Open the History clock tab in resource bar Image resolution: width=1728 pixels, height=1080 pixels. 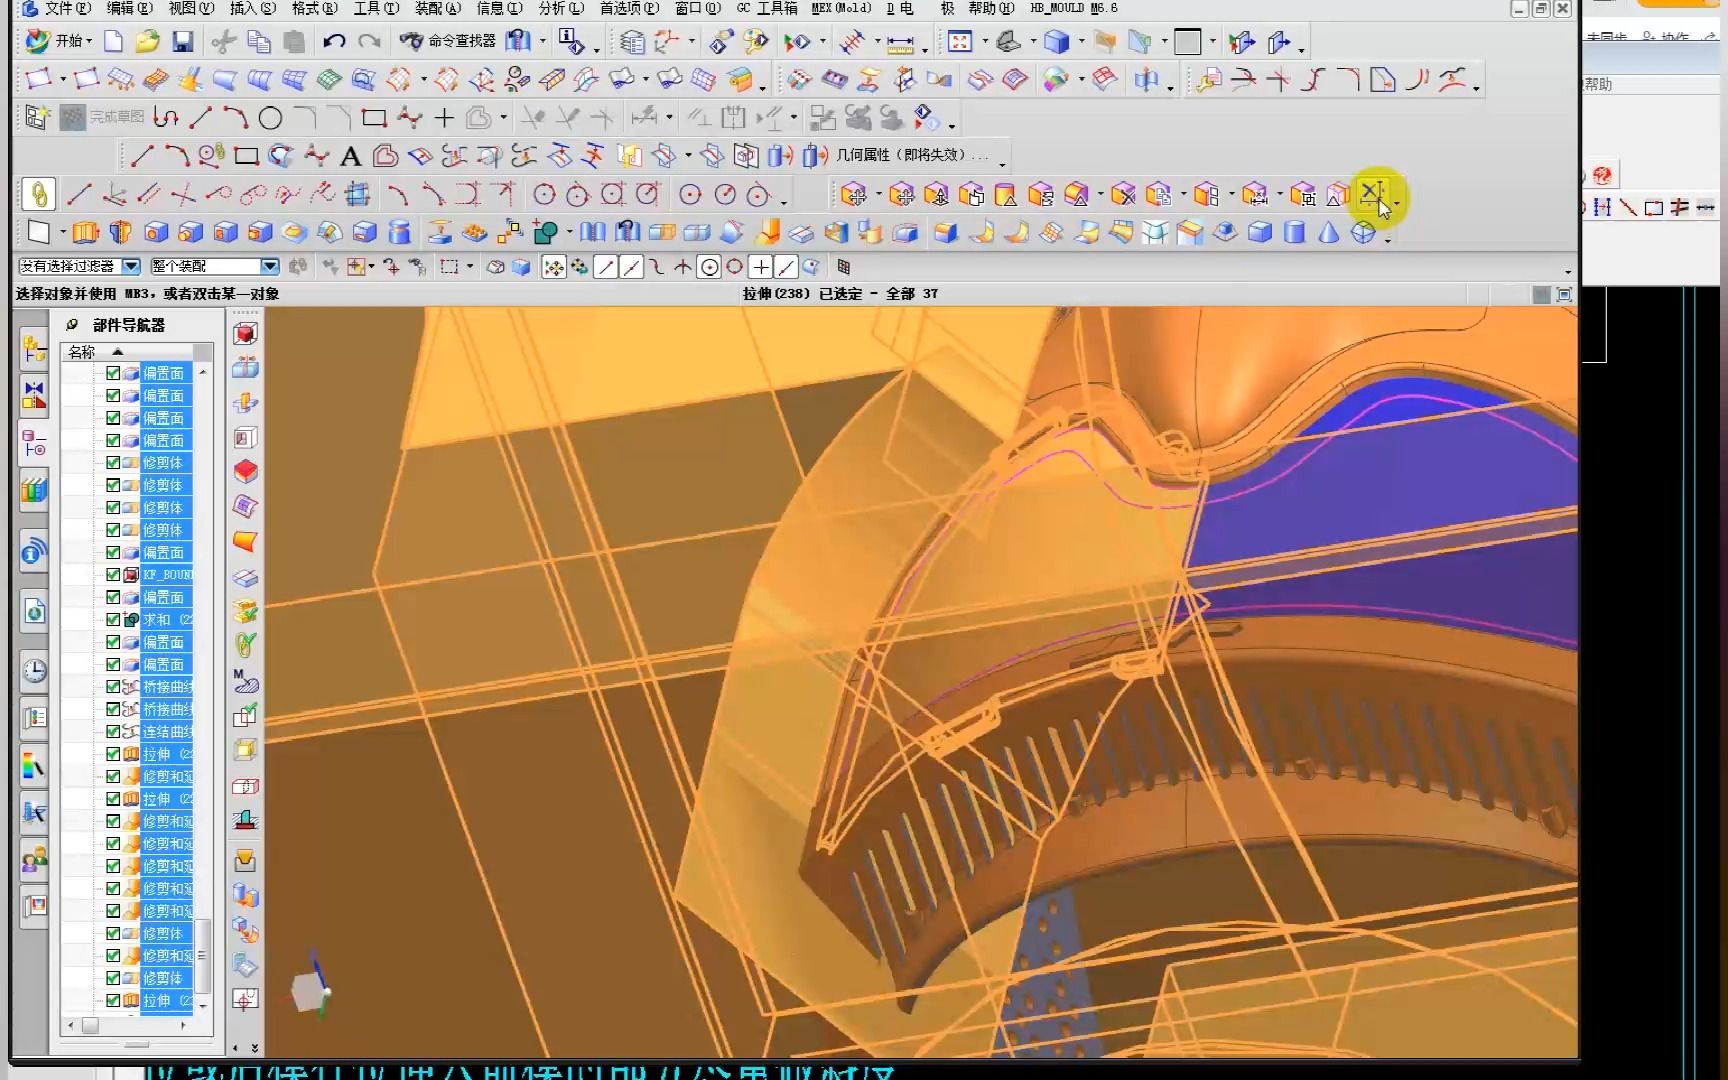click(x=34, y=670)
